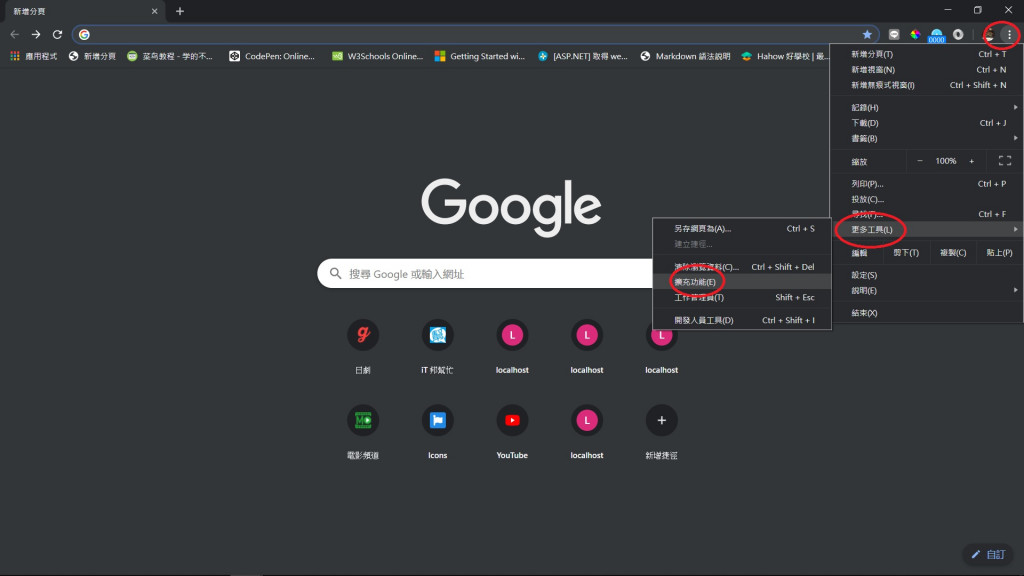Screen dimensions: 1024x576
Task: Select 下載(D) downloads menu item
Action: coord(927,123)
